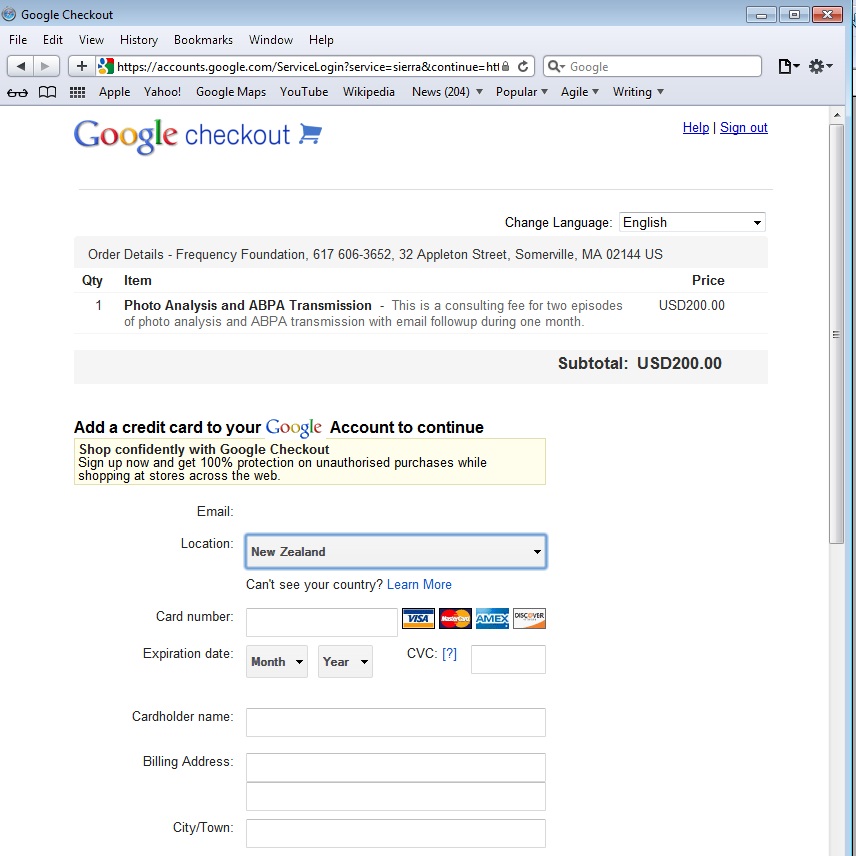
Task: Open the settings gear menu
Action: pyautogui.click(x=819, y=66)
